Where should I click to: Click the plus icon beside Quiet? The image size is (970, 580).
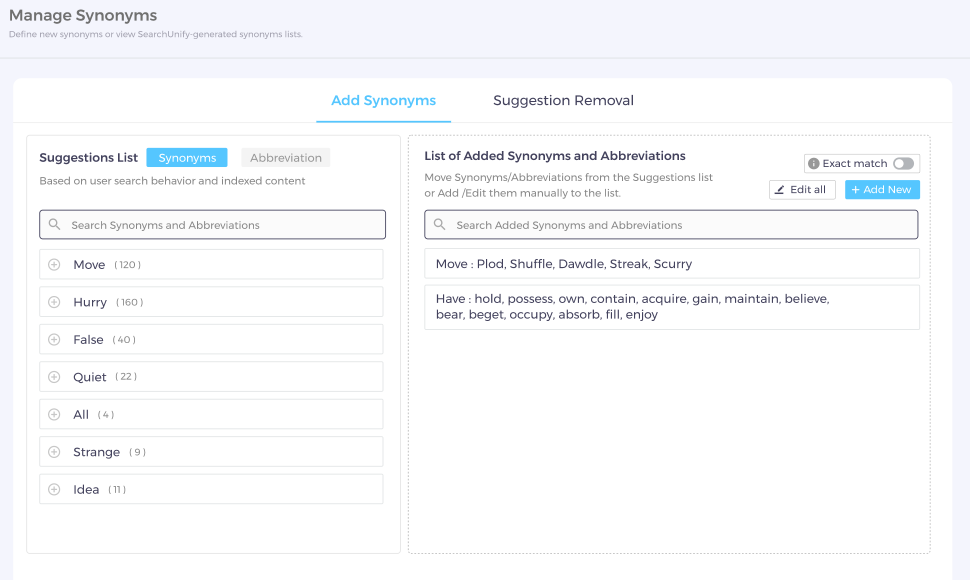54,377
